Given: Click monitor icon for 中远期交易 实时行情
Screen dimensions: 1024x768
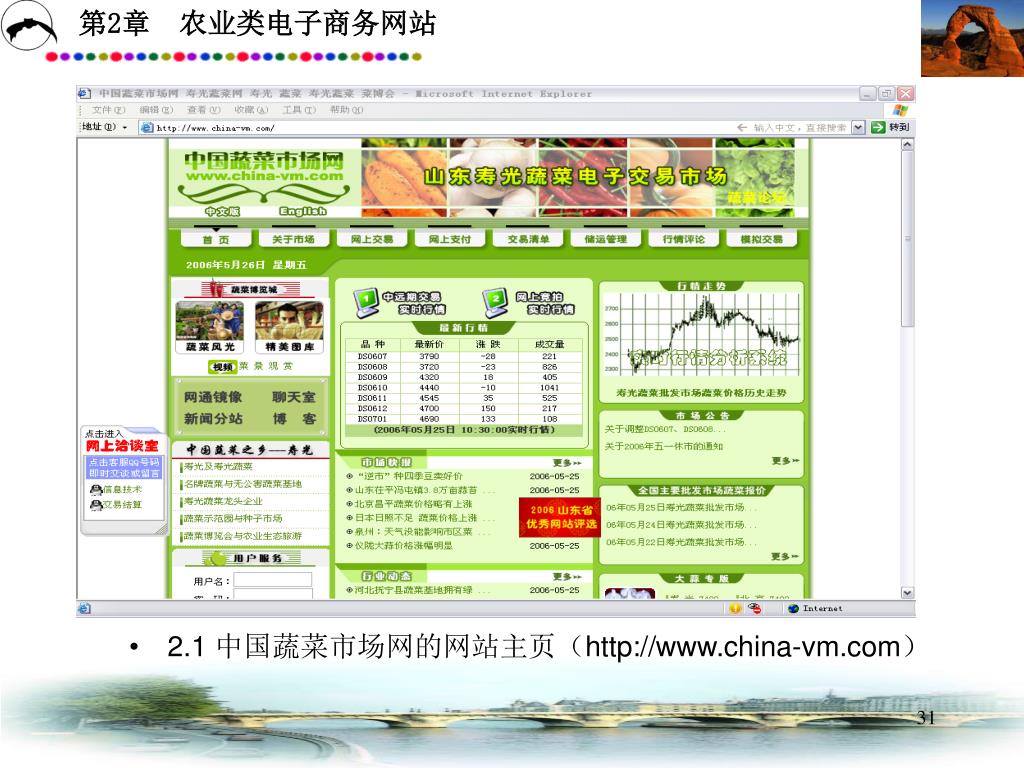Looking at the screenshot, I should (x=366, y=302).
